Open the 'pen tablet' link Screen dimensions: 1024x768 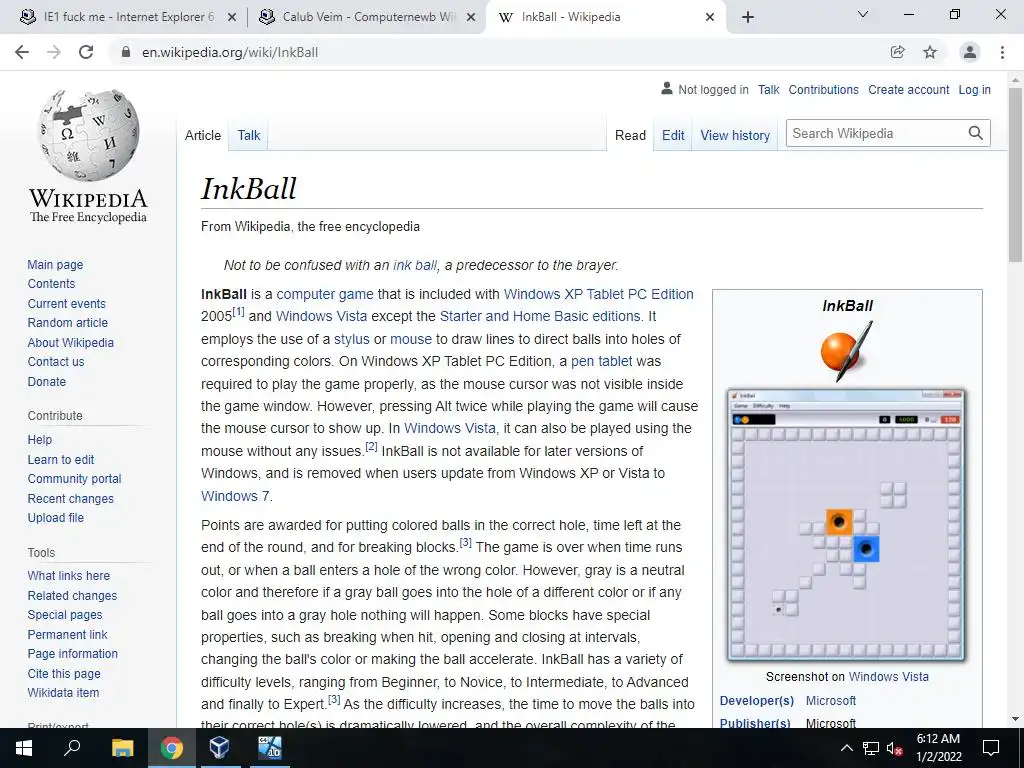[x=601, y=361]
